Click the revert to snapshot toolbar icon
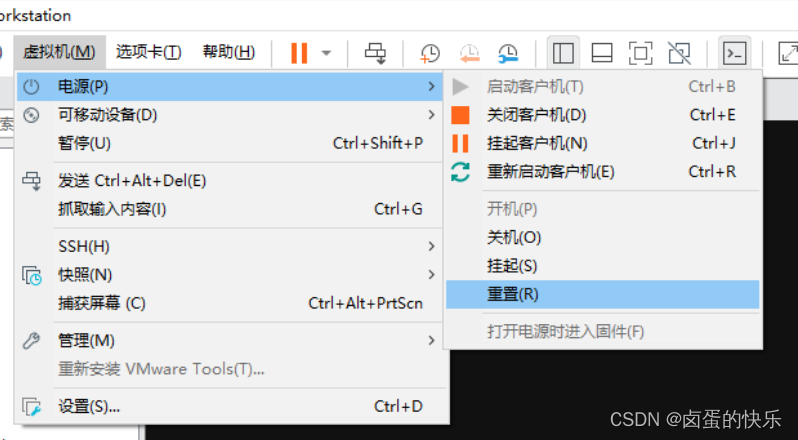Image resolution: width=798 pixels, height=440 pixels. [469, 53]
